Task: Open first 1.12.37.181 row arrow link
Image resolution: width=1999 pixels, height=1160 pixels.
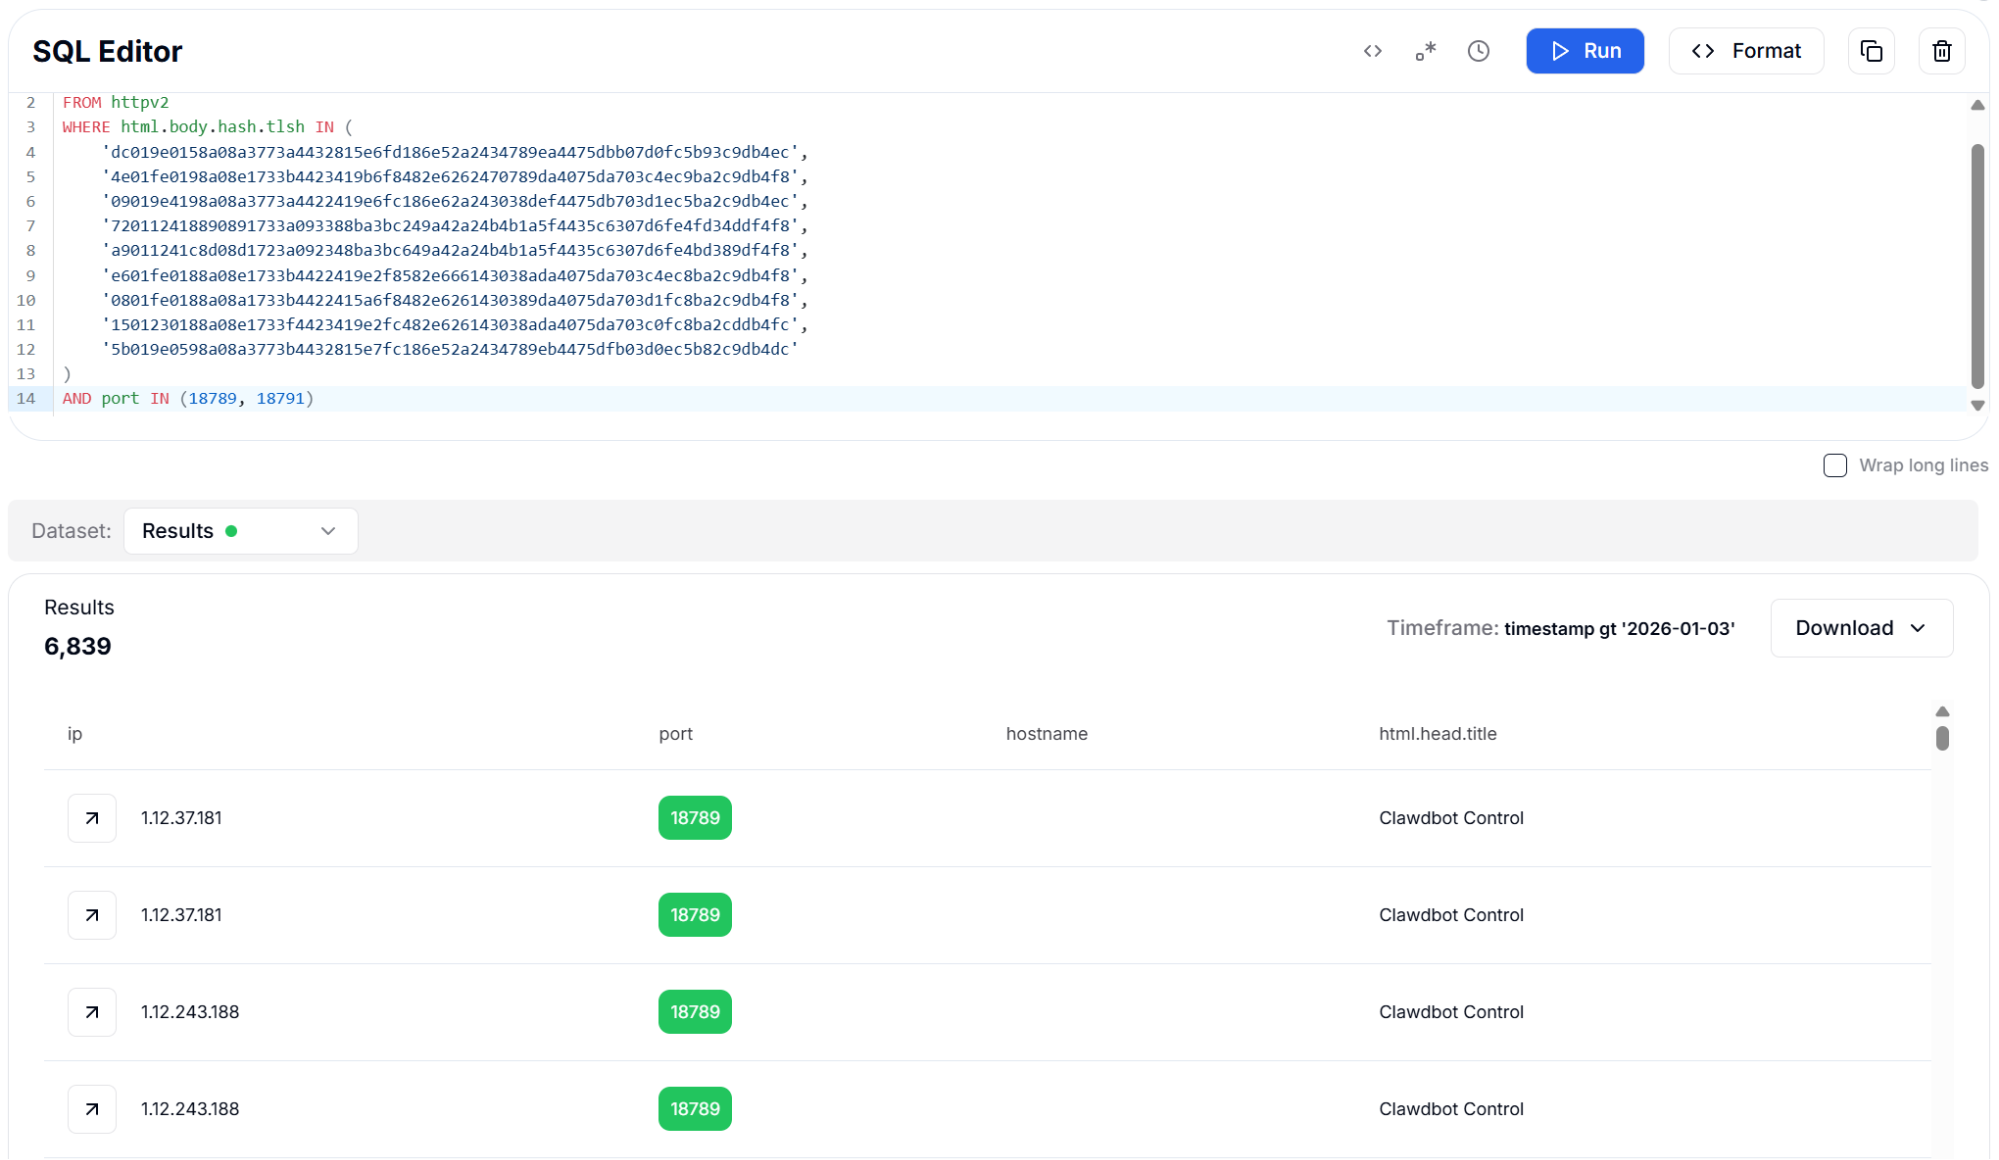Action: coord(92,818)
